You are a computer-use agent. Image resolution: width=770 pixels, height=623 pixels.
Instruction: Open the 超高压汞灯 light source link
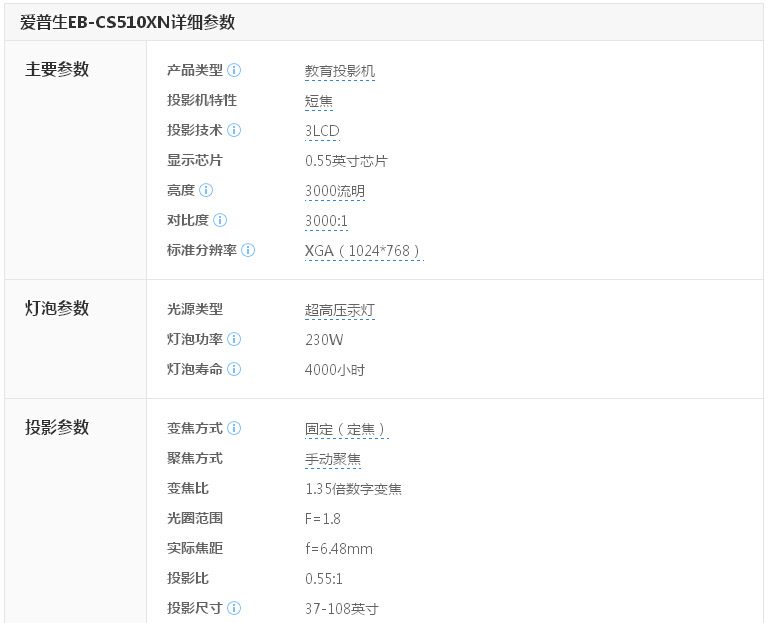point(340,310)
